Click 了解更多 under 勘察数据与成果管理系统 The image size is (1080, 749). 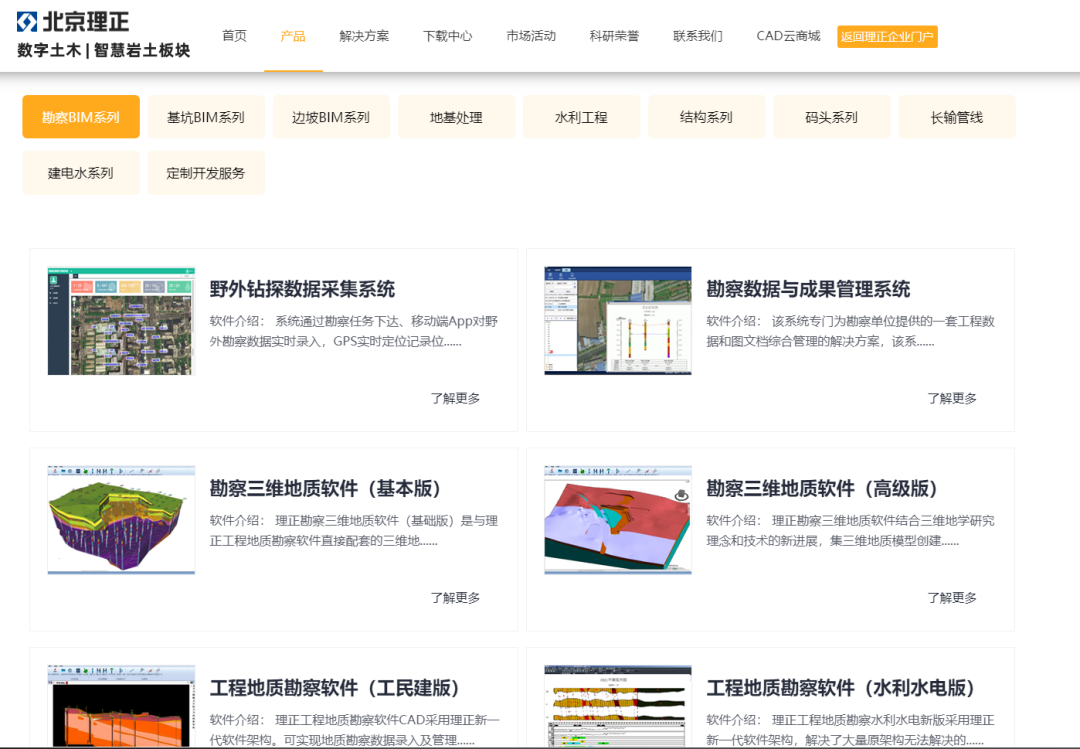951,398
